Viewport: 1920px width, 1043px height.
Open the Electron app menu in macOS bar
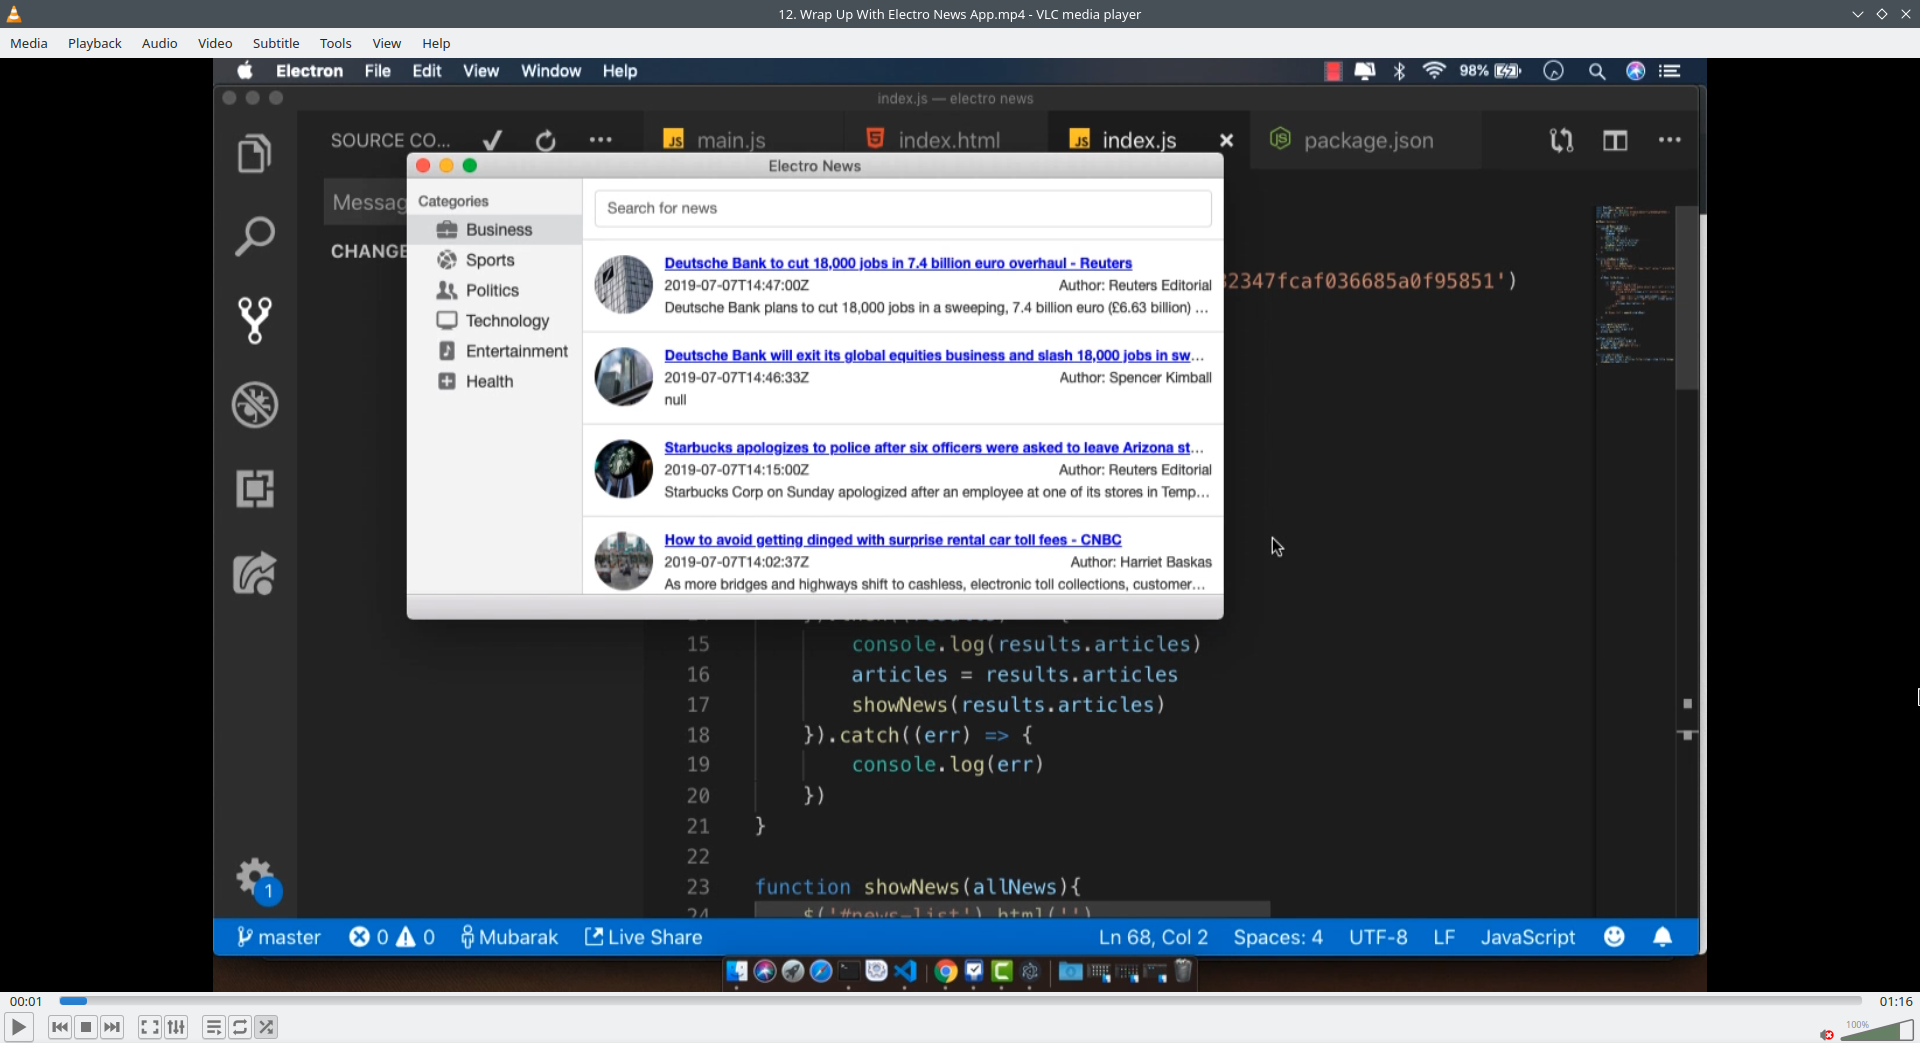pyautogui.click(x=309, y=71)
